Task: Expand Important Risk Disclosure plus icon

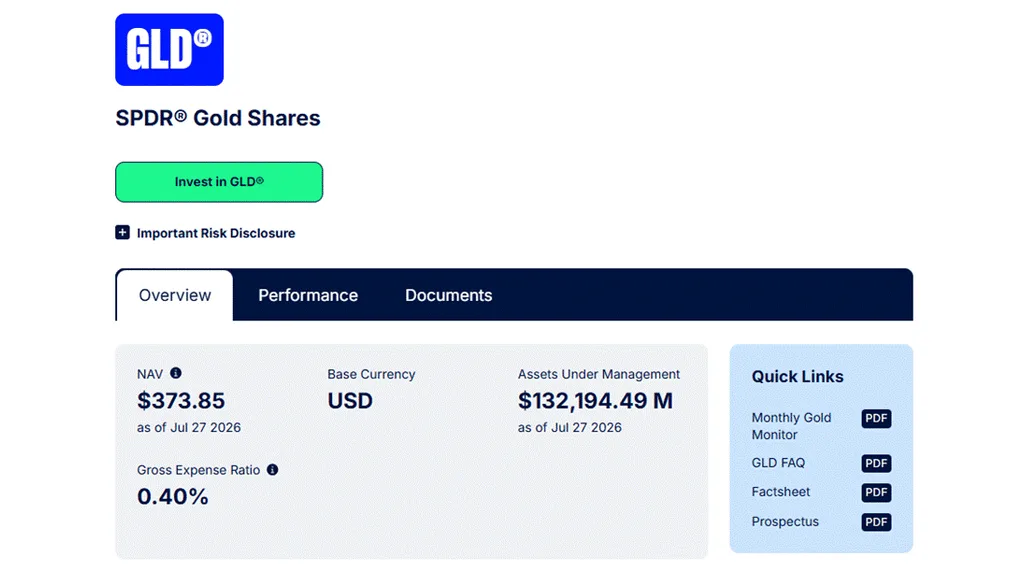Action: pos(122,232)
